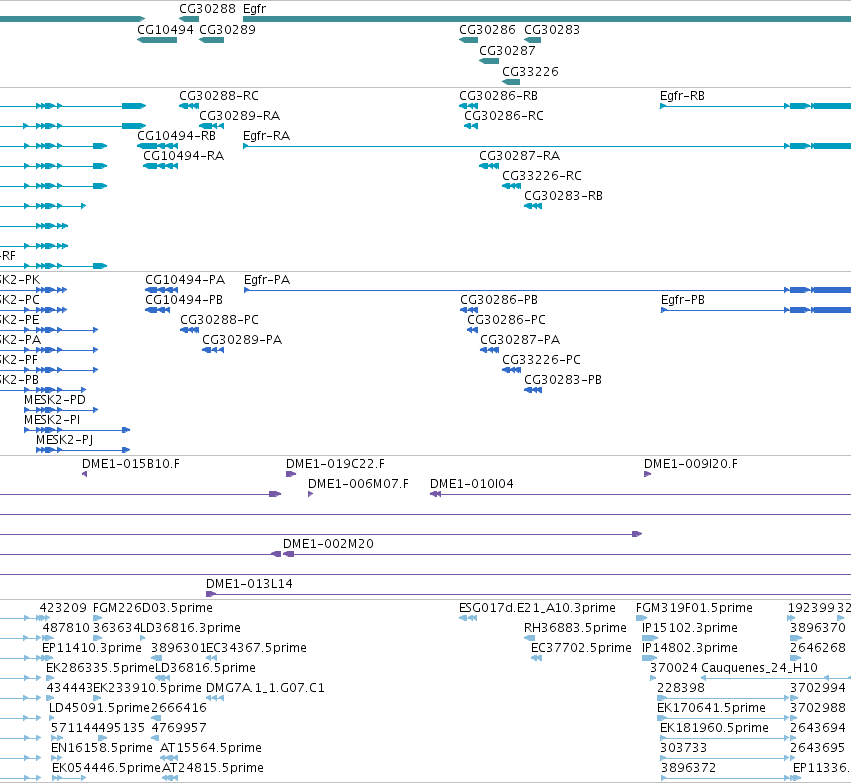Screen dimensions: 851x783
Task: Select the CG33226 gene label
Action: pyautogui.click(x=530, y=72)
